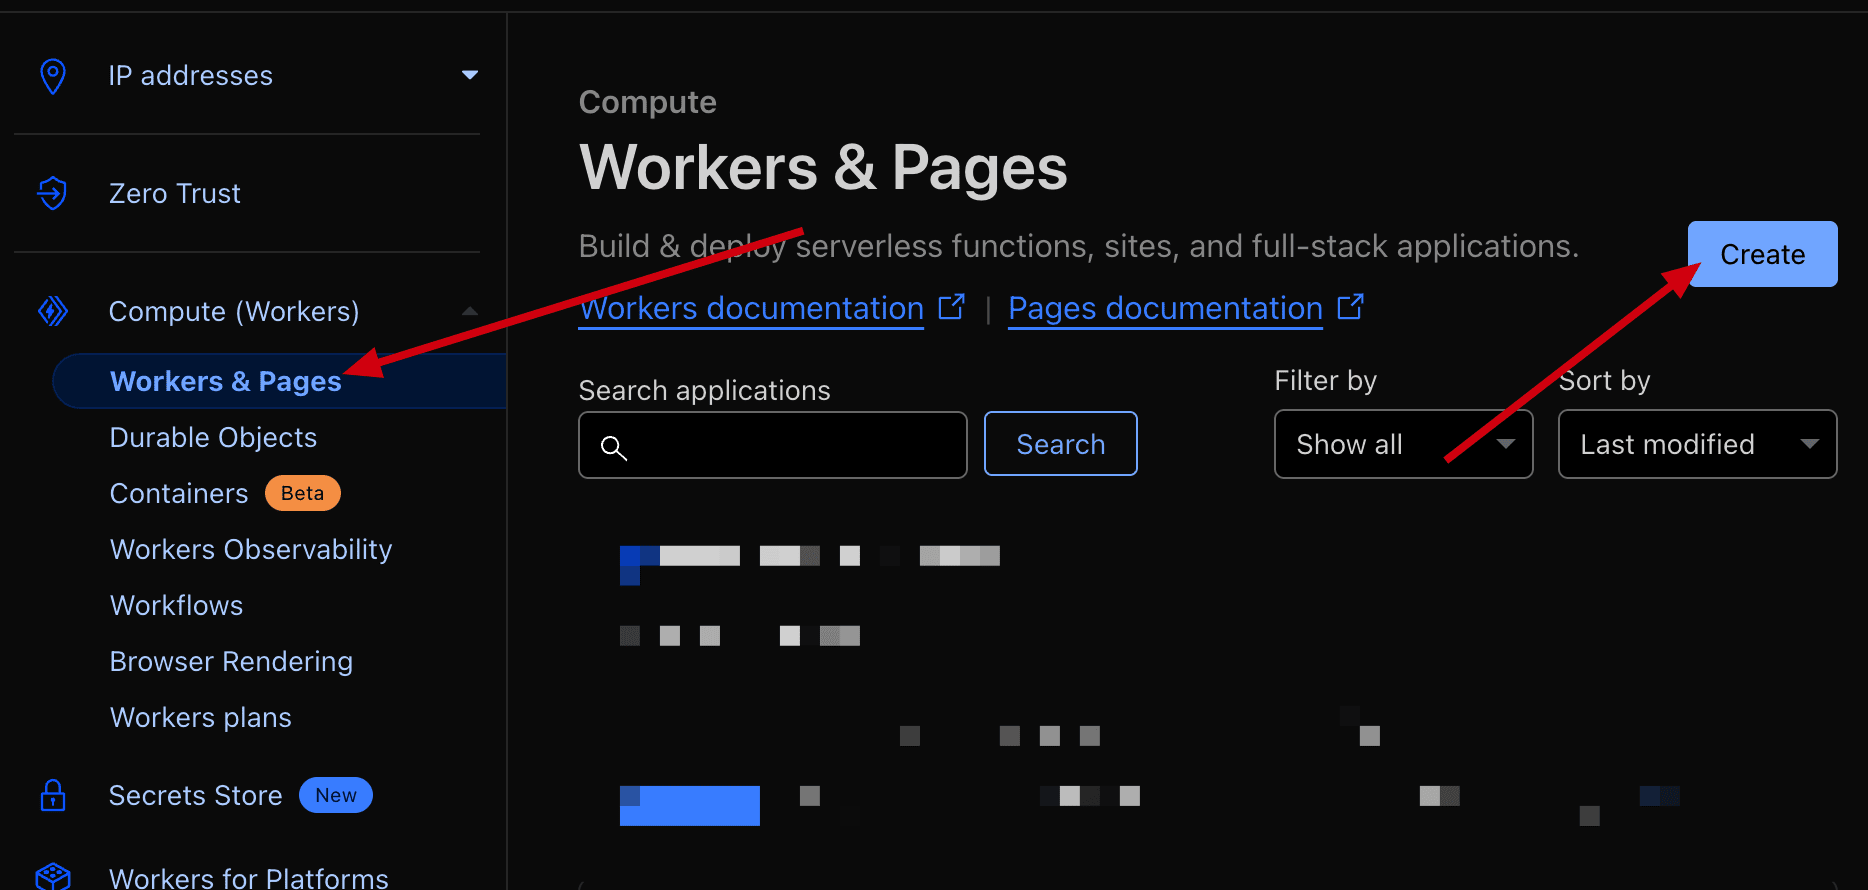Select Compute (Workers) sidebar item
The width and height of the screenshot is (1868, 890).
point(234,311)
